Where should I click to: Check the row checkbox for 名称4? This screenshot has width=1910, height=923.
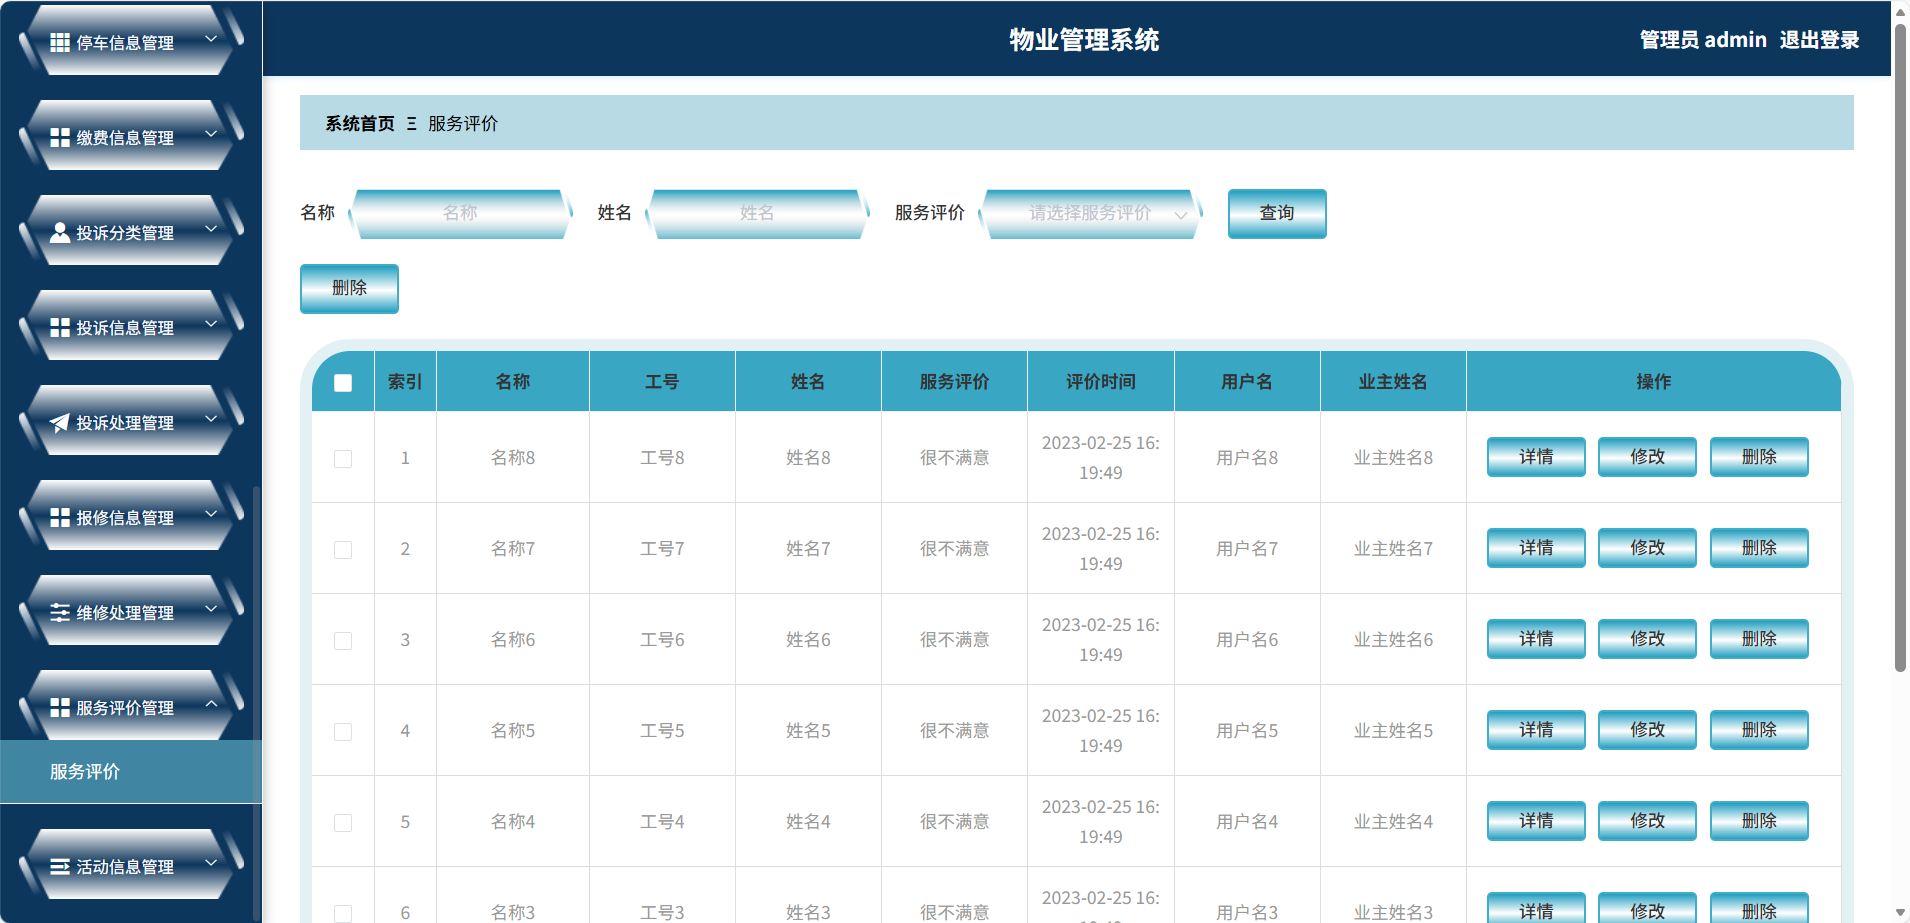343,822
